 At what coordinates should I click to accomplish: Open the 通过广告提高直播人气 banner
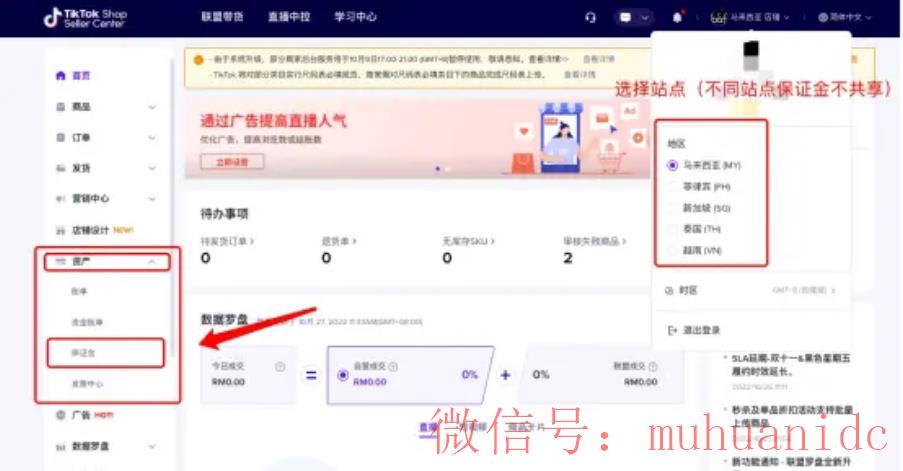(x=418, y=137)
